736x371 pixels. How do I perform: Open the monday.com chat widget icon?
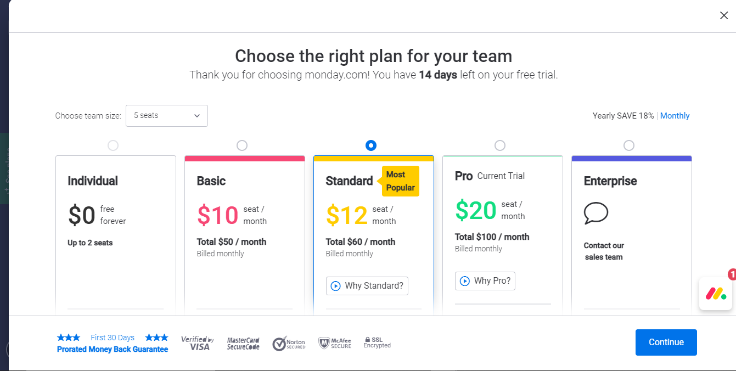(x=716, y=294)
